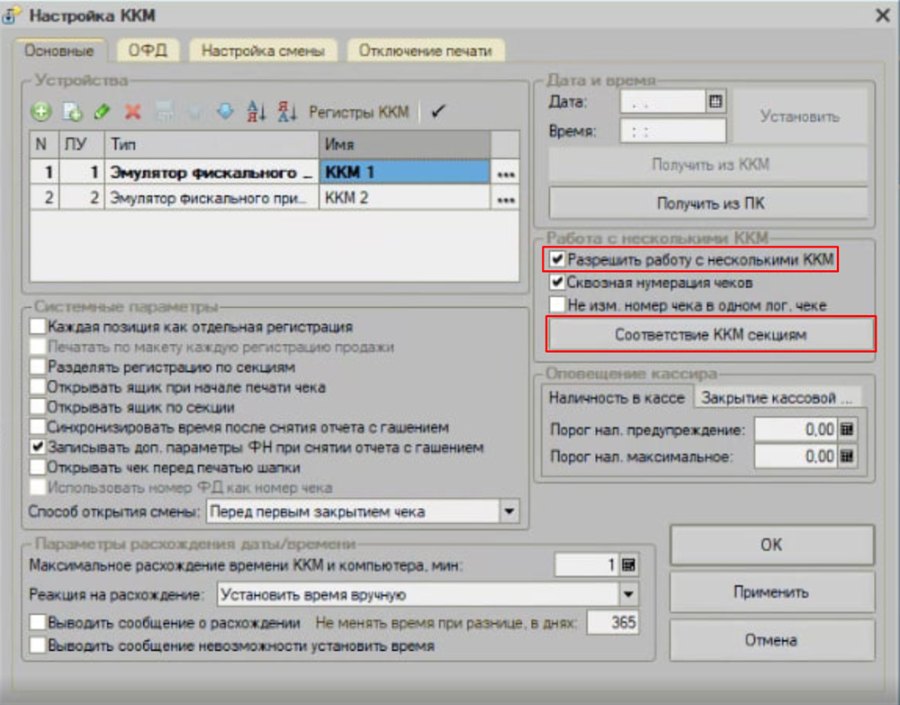This screenshot has width=900, height=705.
Task: Click the days difference field showing 365
Action: click(612, 622)
